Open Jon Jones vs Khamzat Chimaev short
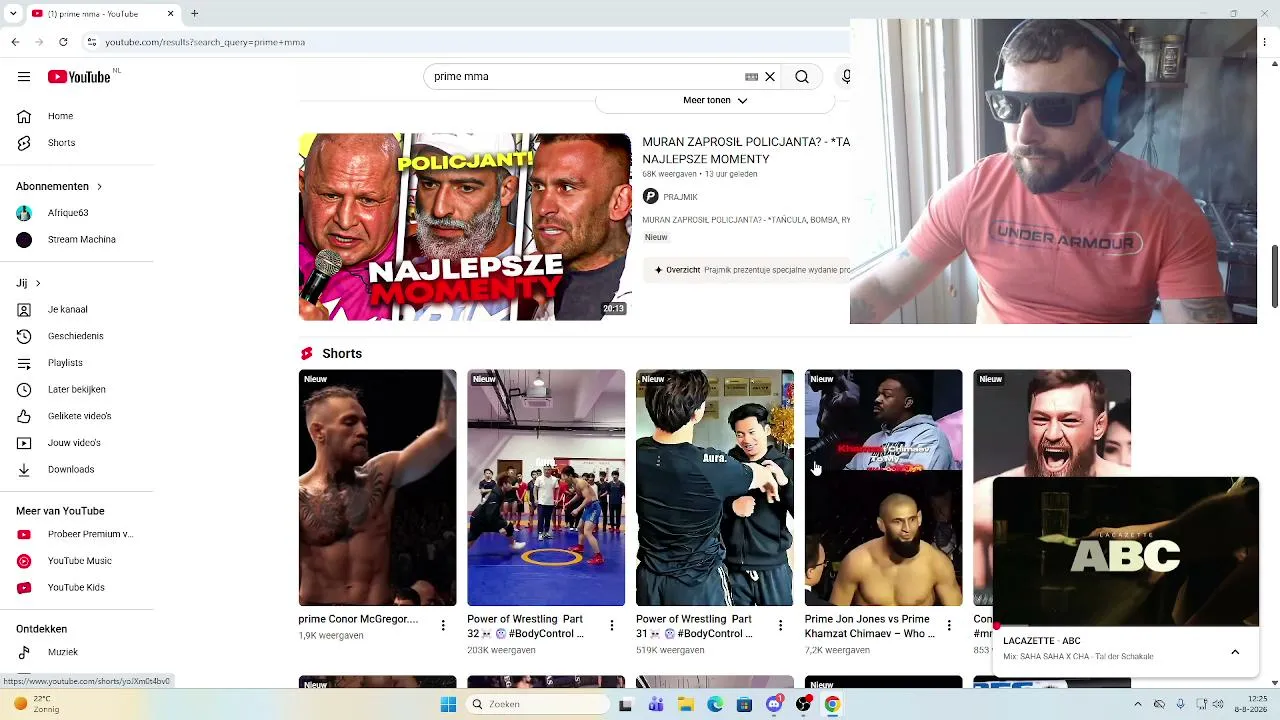Image resolution: width=1280 pixels, height=720 pixels. pyautogui.click(x=884, y=488)
